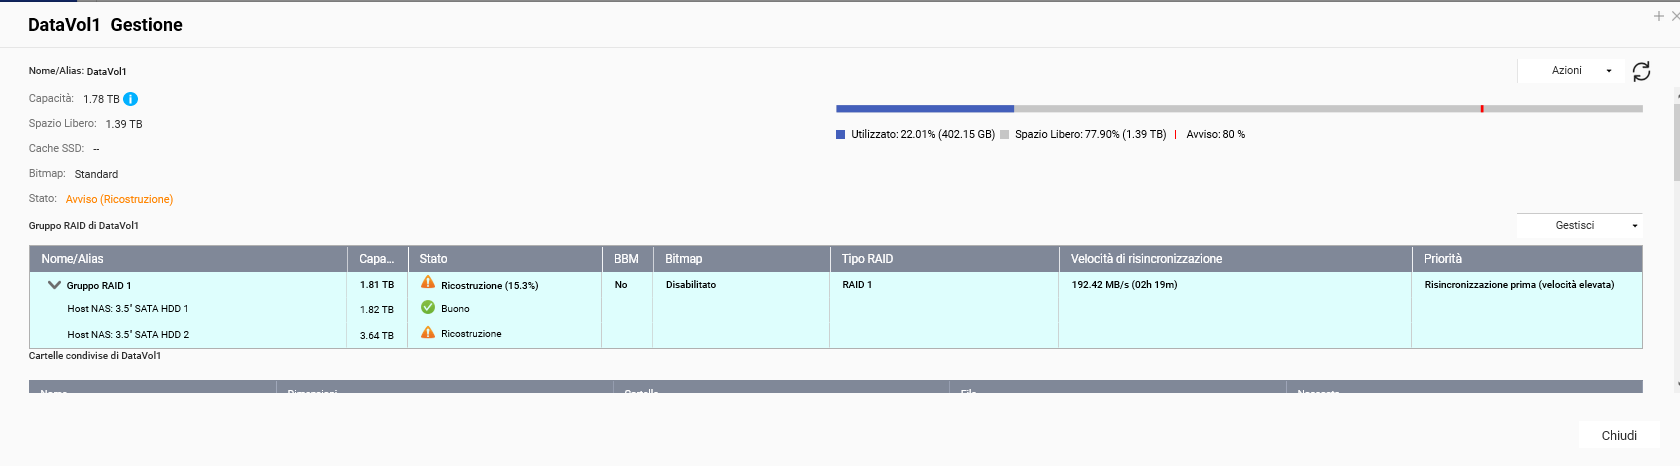Select the Host NAS 3.5" SATA HDD 1 row
Screen dimensions: 1680x466
click(x=128, y=309)
